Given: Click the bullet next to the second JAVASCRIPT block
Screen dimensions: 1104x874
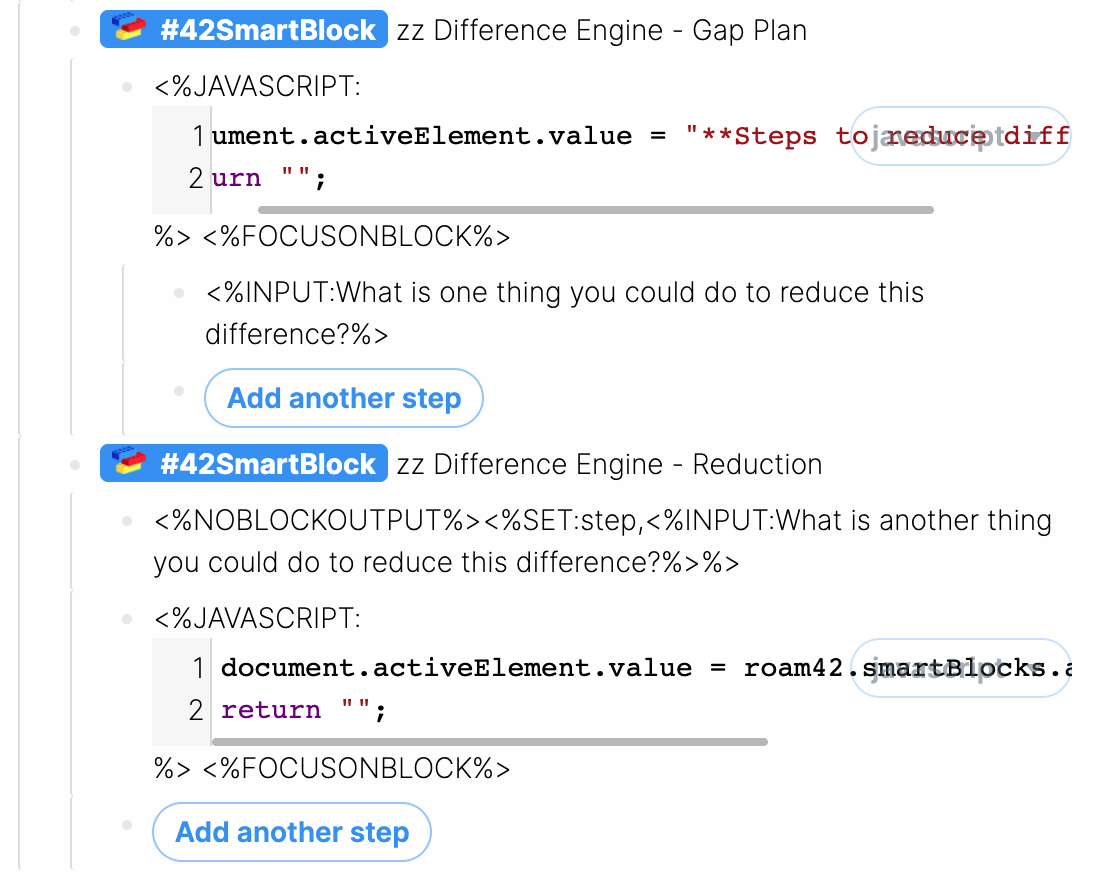Looking at the screenshot, I should [126, 618].
